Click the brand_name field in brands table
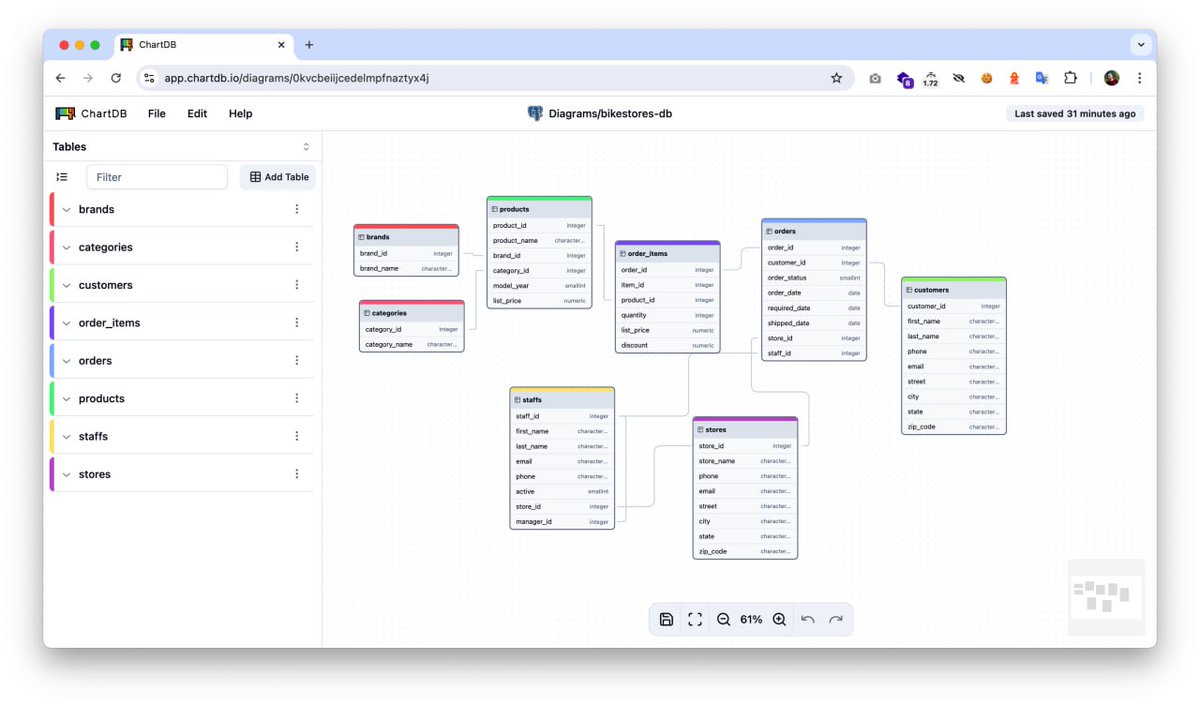 pyautogui.click(x=406, y=268)
